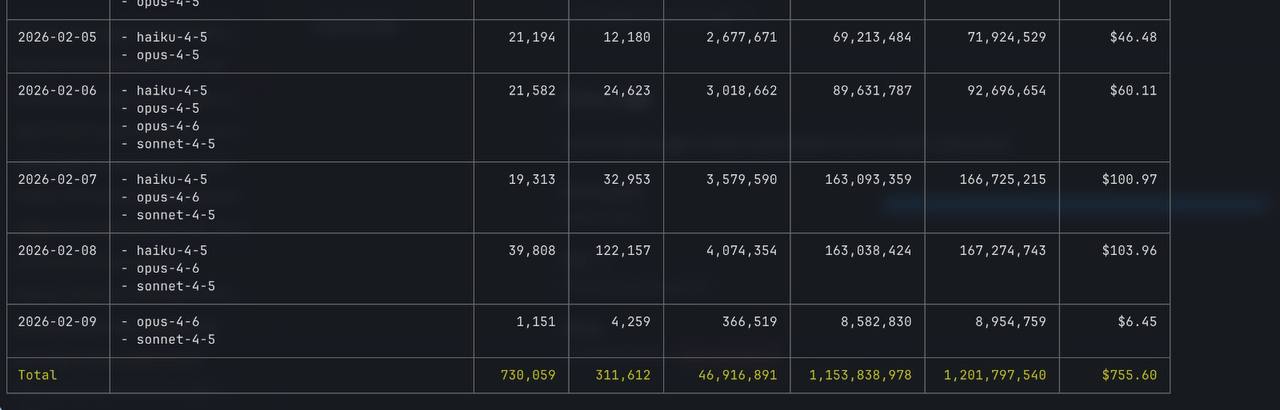Screen dimensions: 1280x410
Task: Click the $6.45 cost value
Action: point(1137,321)
